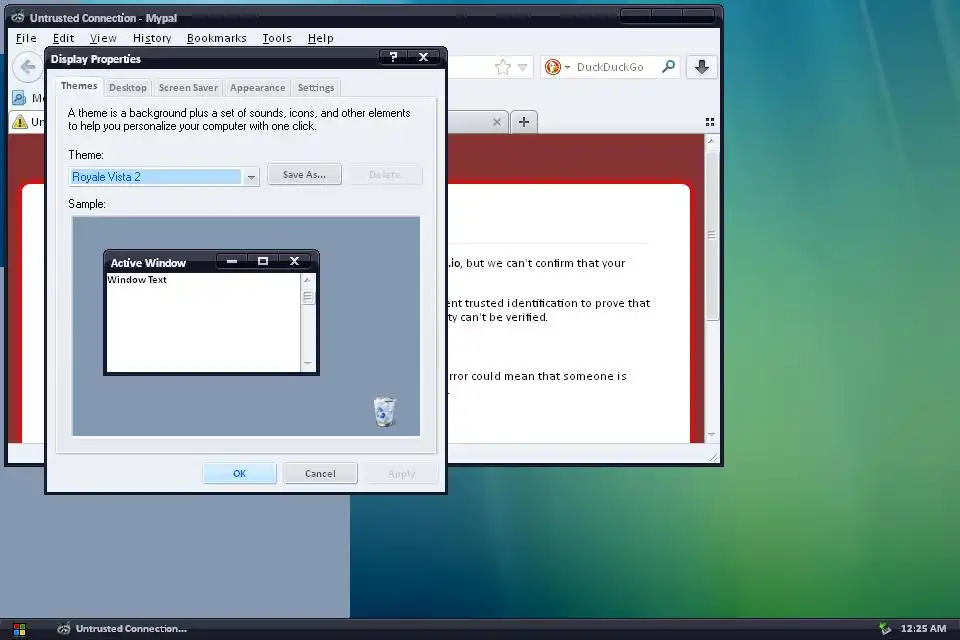Select the Themes tab
Screen dimensions: 960x640
pyautogui.click(x=79, y=86)
